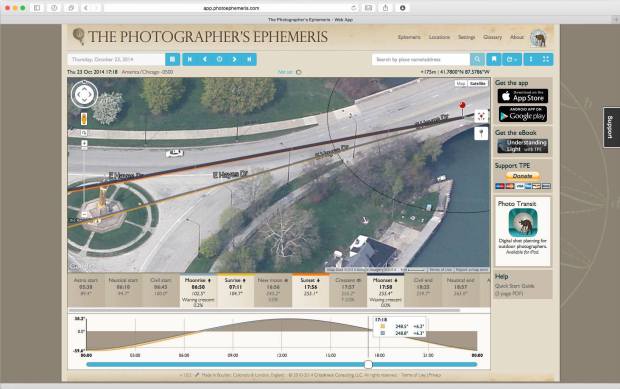Pick up the Street View pegman
Screen dimensions: 620x389
[x=84, y=119]
